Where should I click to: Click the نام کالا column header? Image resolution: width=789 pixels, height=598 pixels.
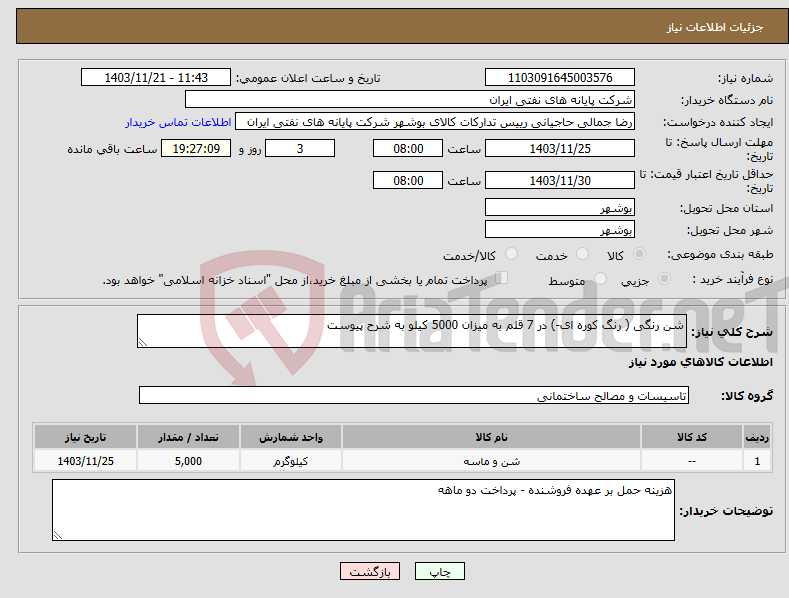click(x=491, y=437)
